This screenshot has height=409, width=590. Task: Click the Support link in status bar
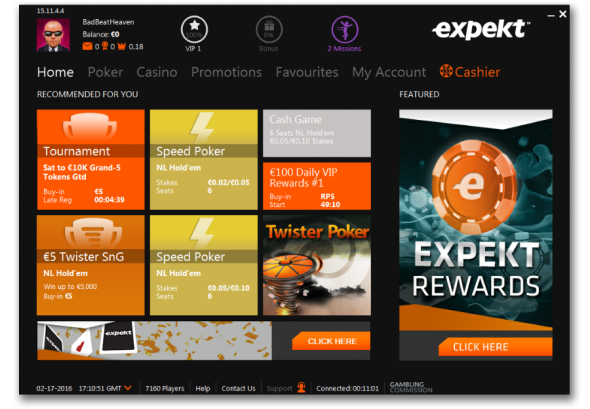pos(279,388)
